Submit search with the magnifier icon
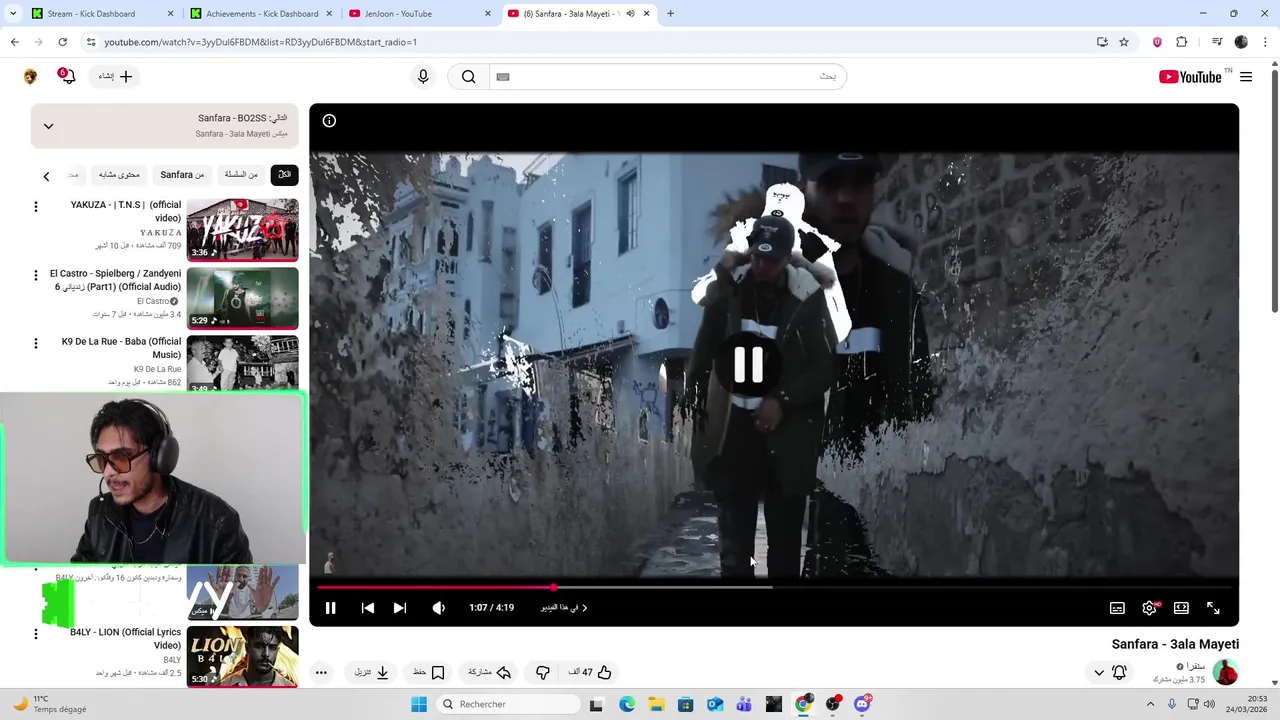 tap(468, 77)
